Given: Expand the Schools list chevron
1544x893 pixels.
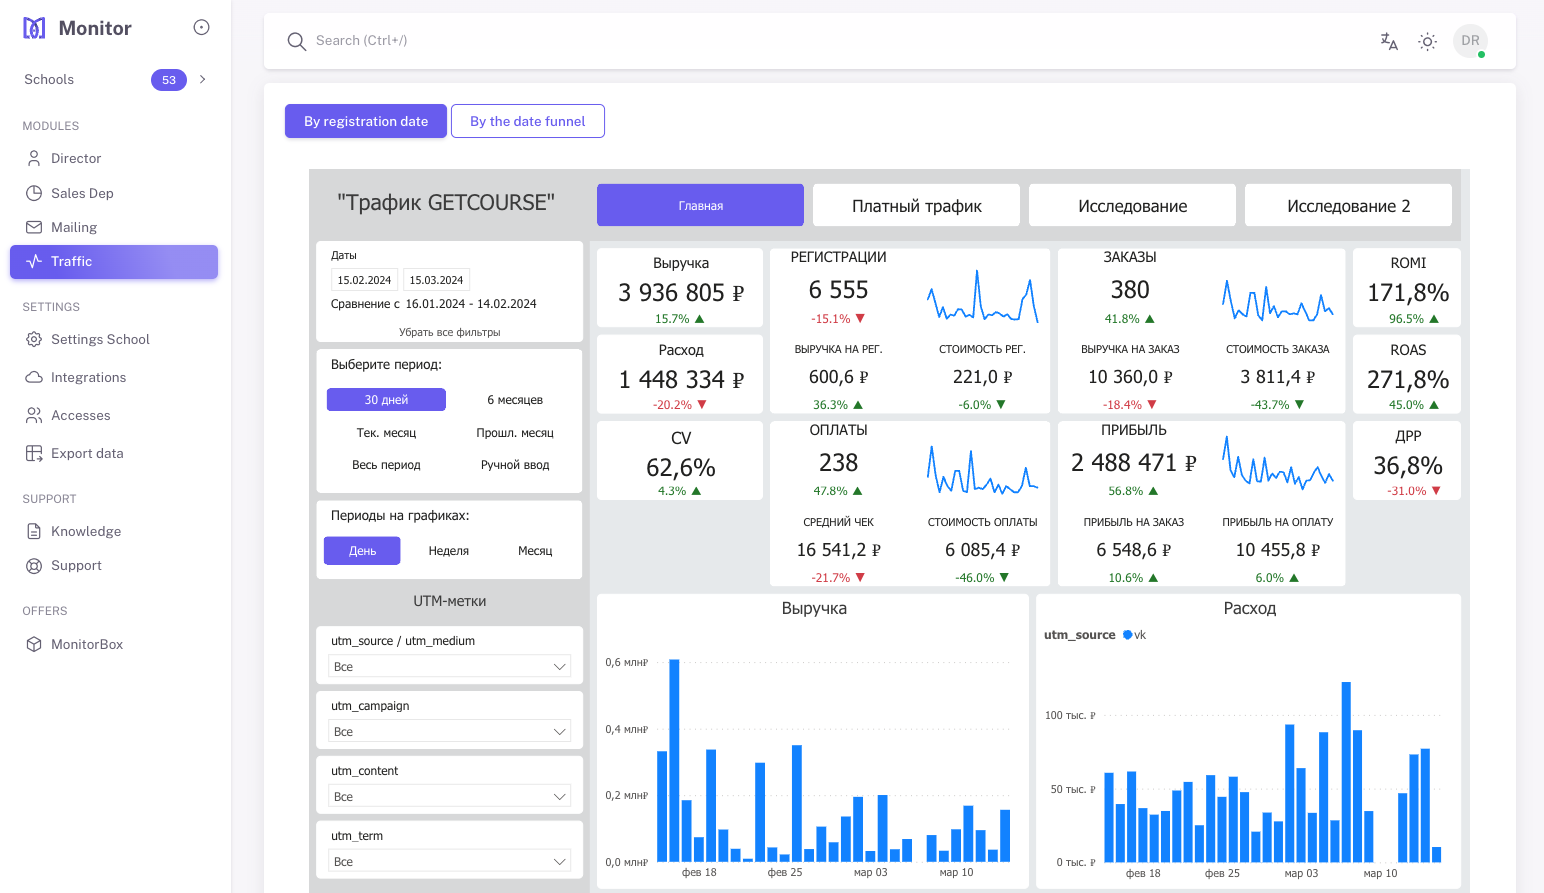Looking at the screenshot, I should coord(204,79).
